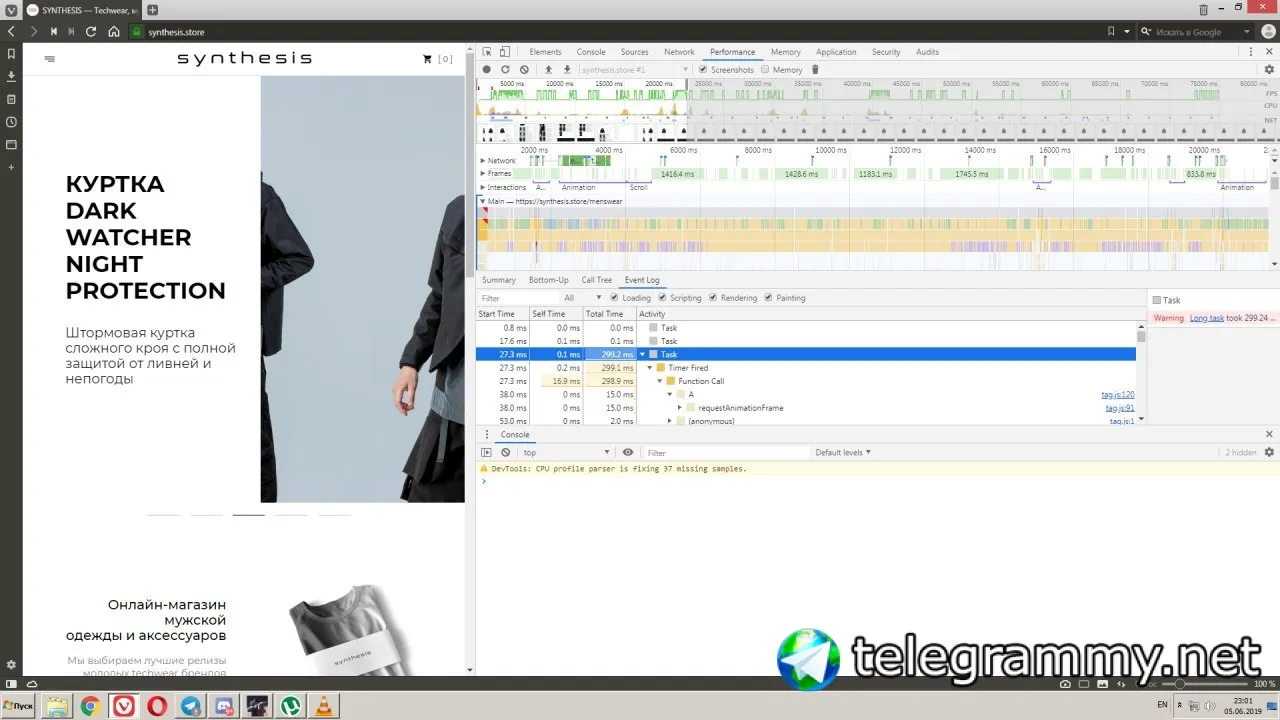Expand the Interactions track

(x=483, y=187)
